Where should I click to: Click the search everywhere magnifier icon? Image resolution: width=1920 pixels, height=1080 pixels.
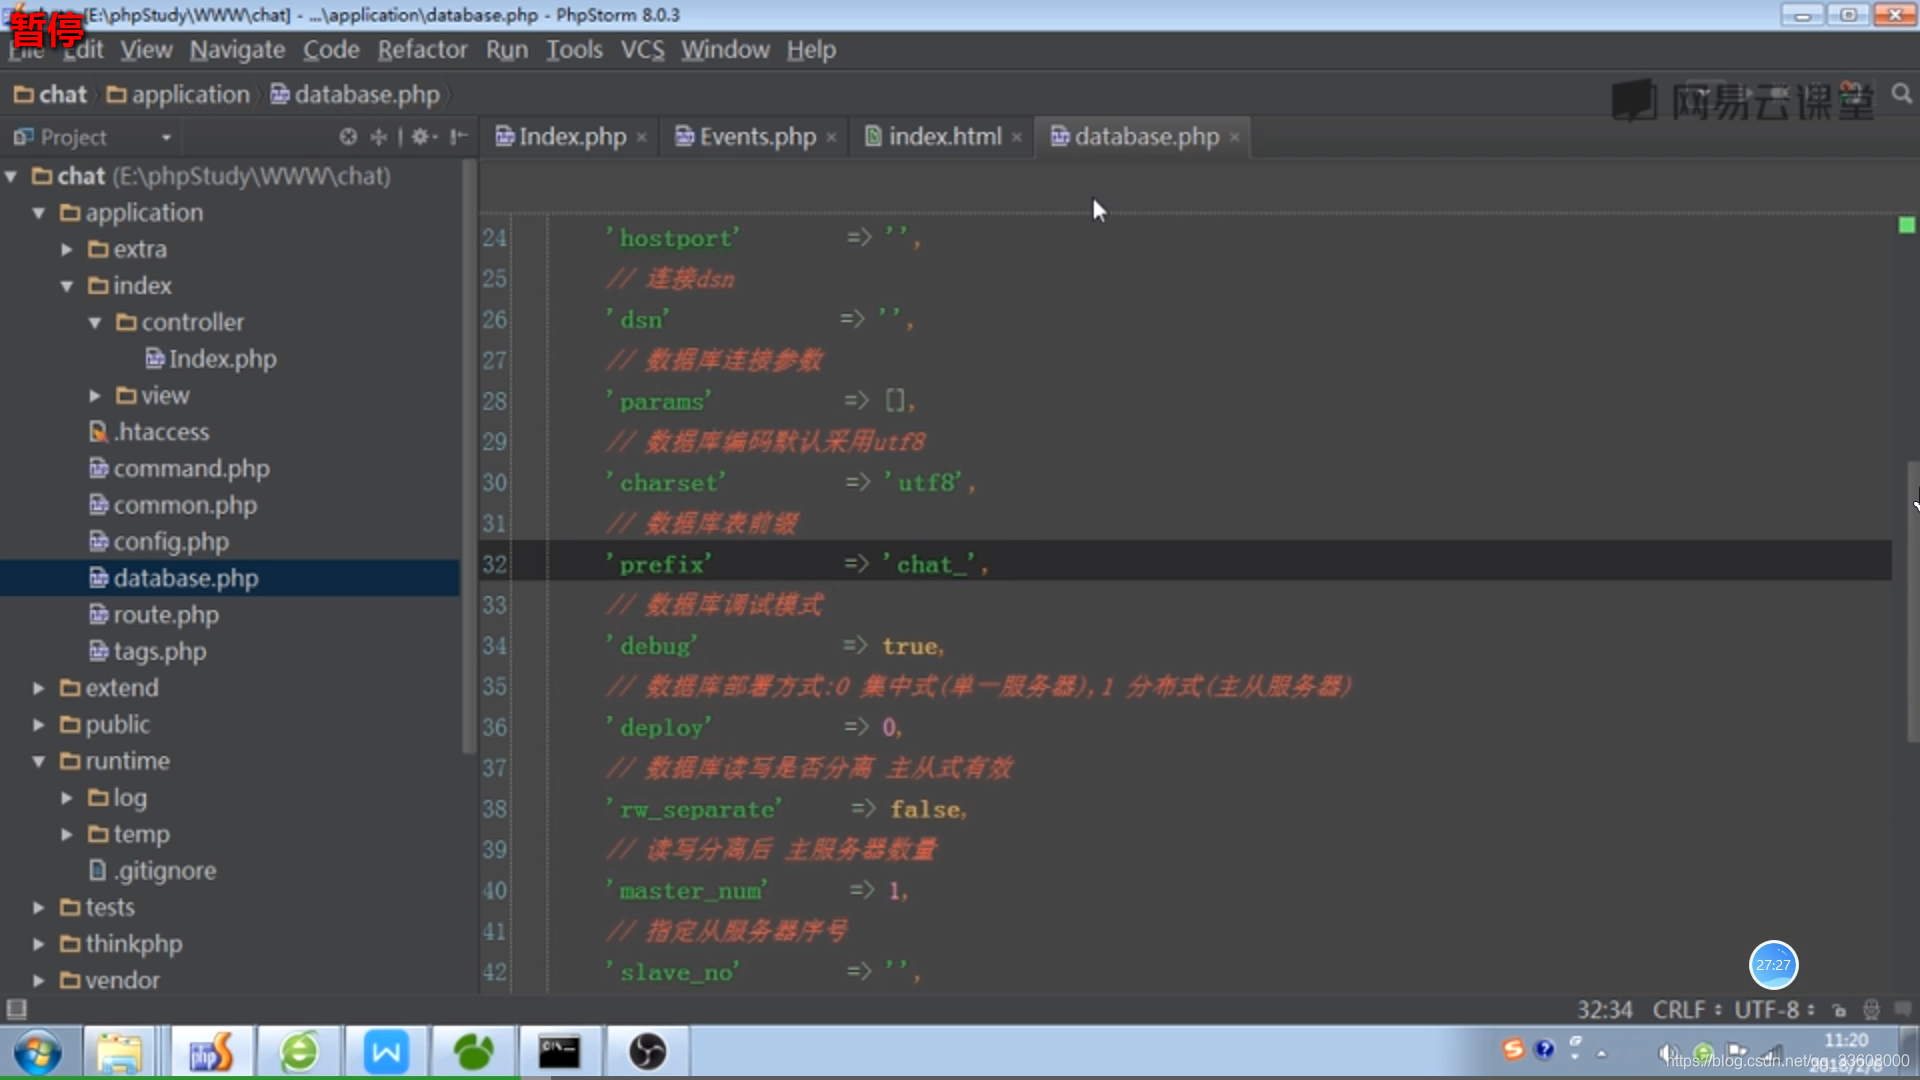coord(1902,94)
